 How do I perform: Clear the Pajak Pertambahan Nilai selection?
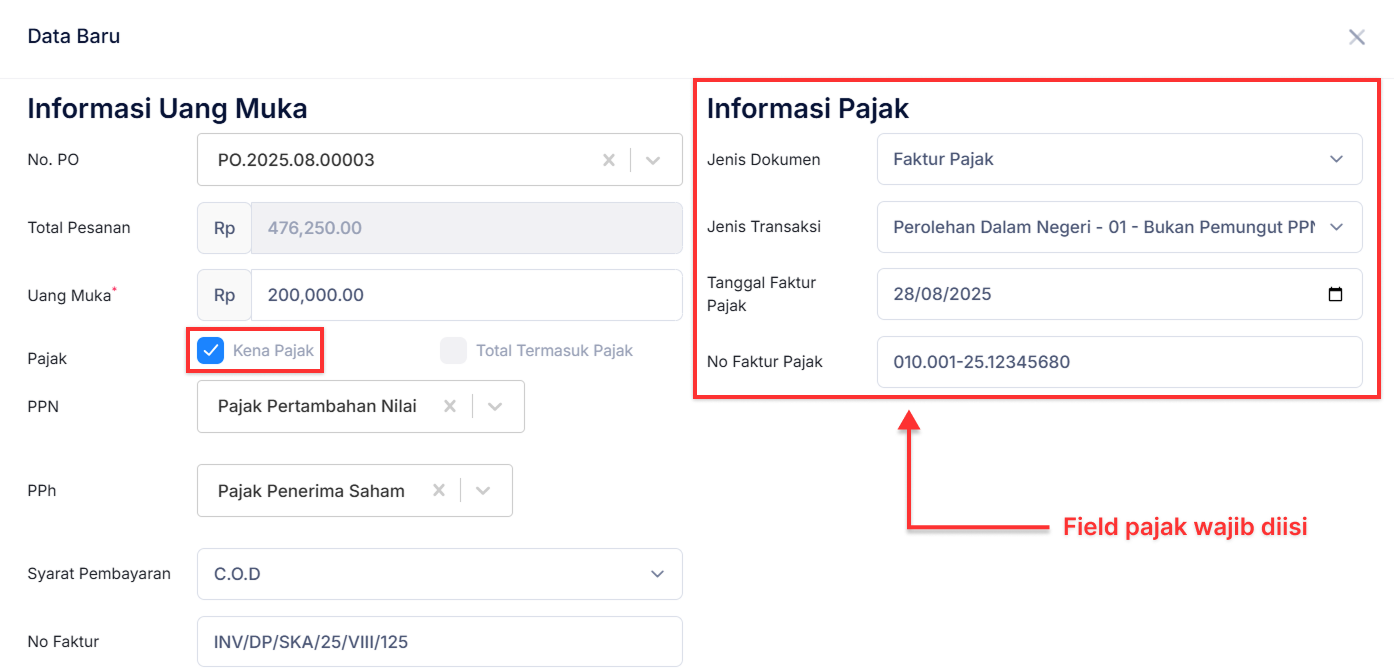coord(449,406)
